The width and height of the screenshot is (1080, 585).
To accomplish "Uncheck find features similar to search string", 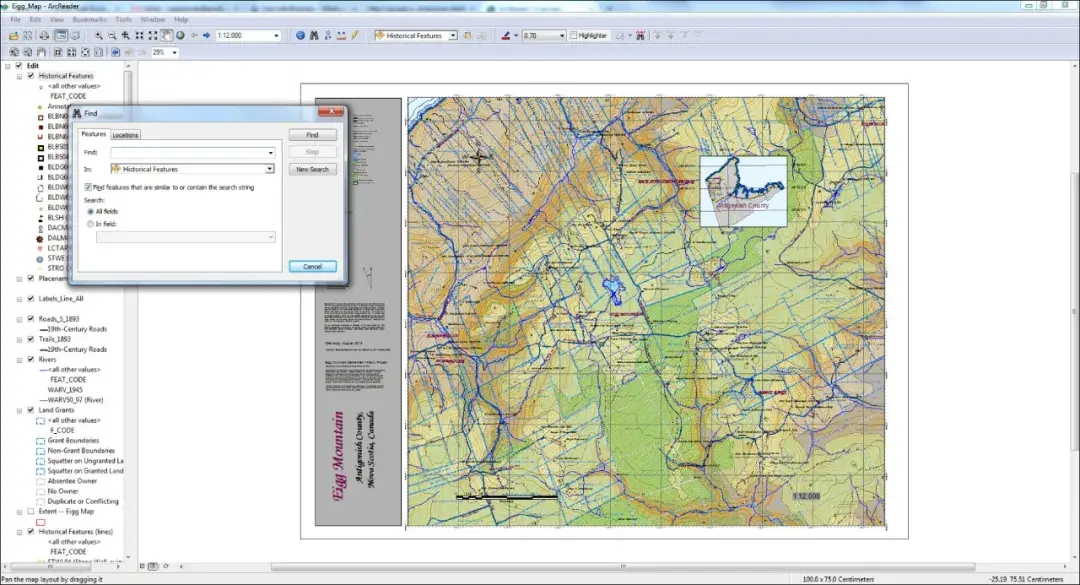I will pos(90,189).
